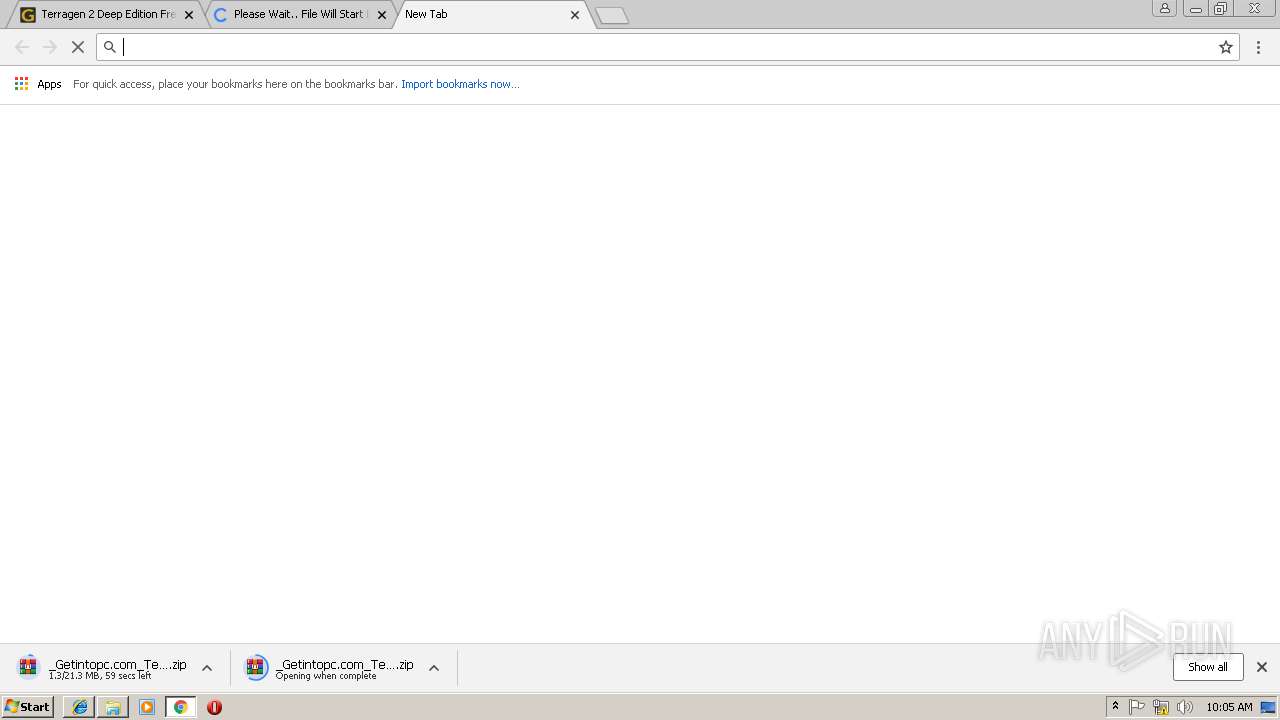
Task: Bookmark this page with the star icon
Action: 1226,47
